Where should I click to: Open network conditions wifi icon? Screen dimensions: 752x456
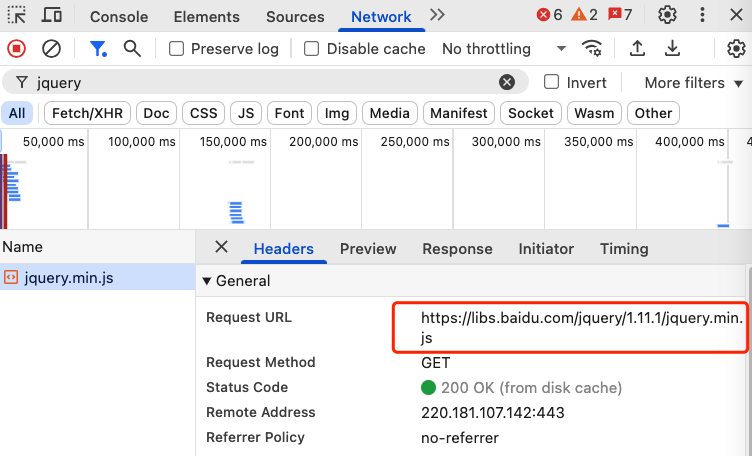click(593, 48)
